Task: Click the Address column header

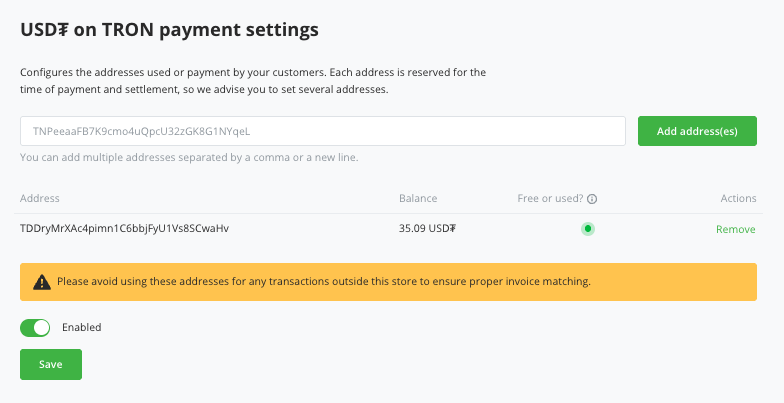Action: (40, 198)
